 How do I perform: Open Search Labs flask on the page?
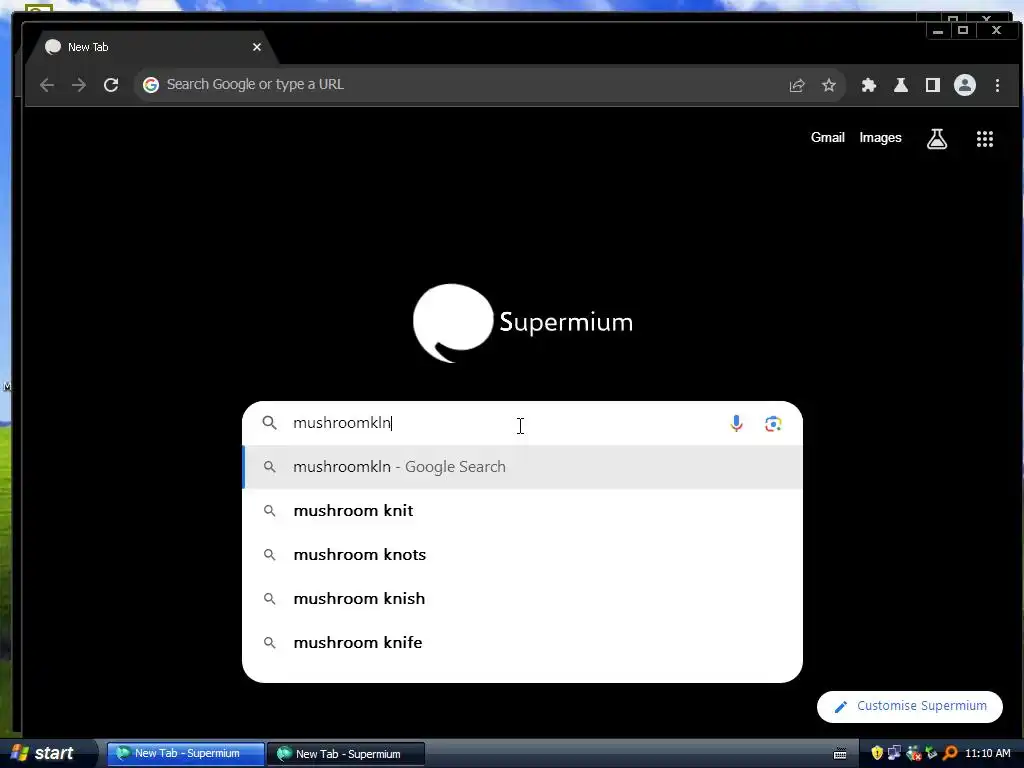[937, 138]
